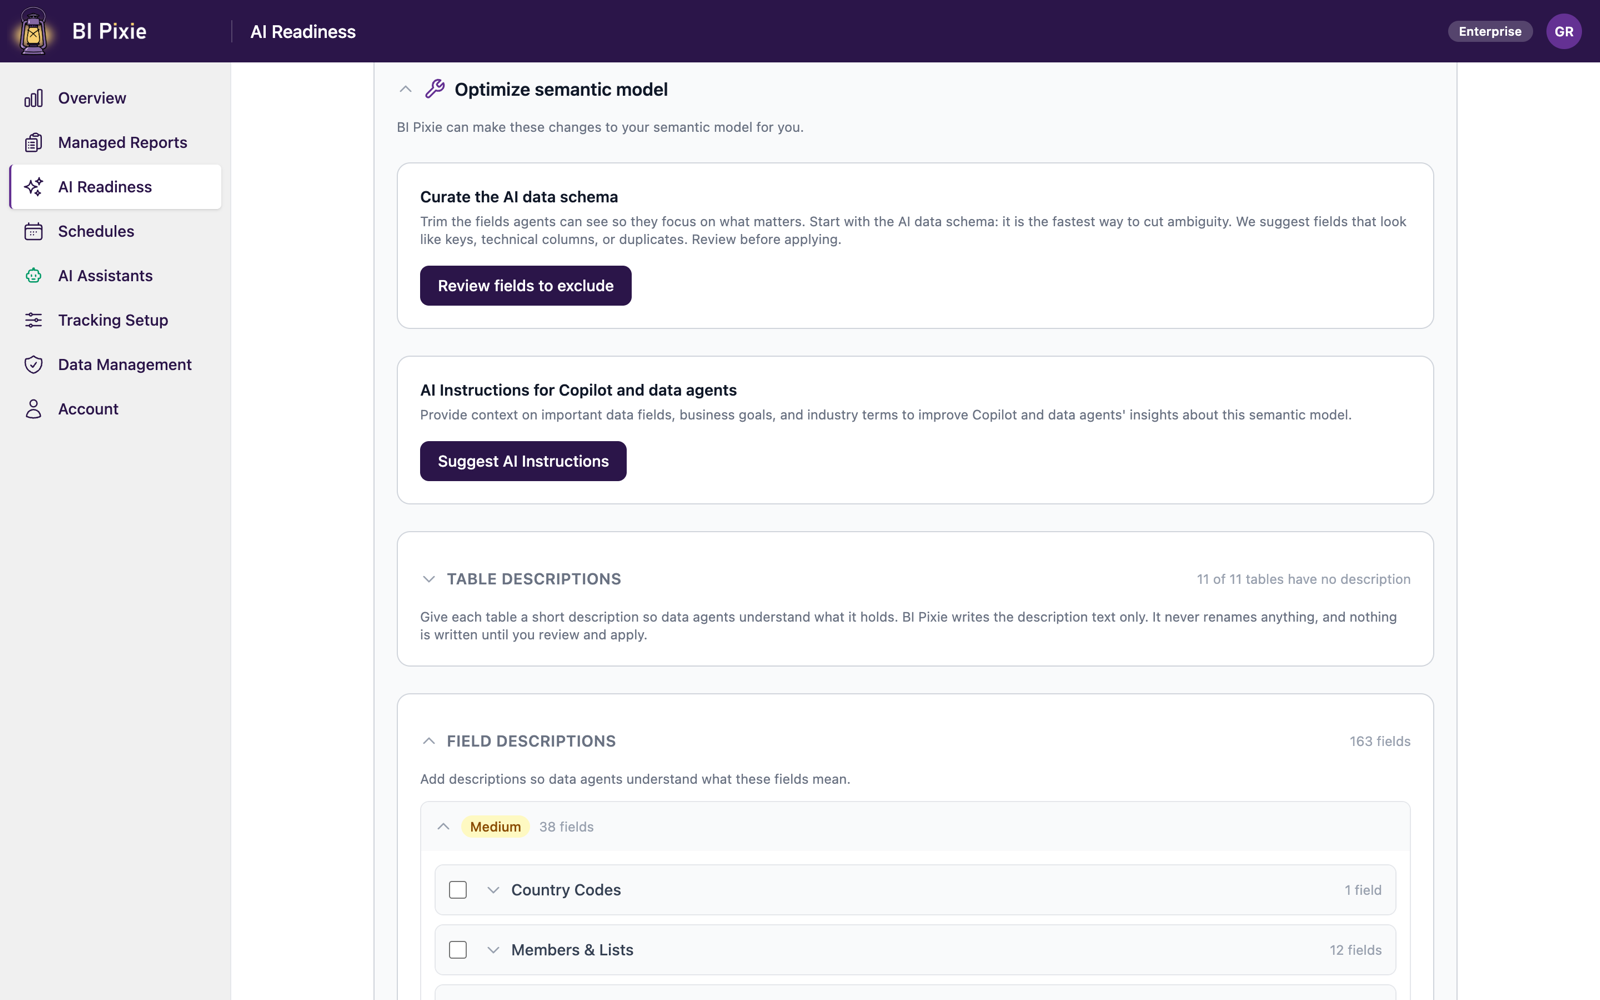This screenshot has width=1600, height=1000.
Task: Expand the Members & Lists row
Action: coord(493,950)
